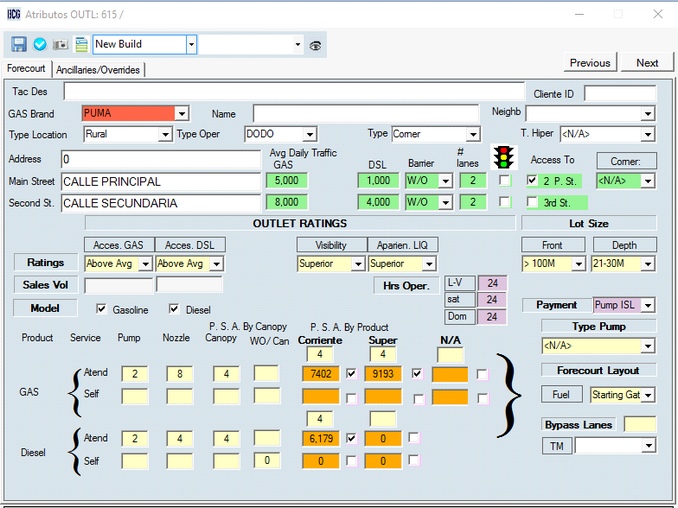Open the Main Street Barrier W/O dropdown

(445, 181)
